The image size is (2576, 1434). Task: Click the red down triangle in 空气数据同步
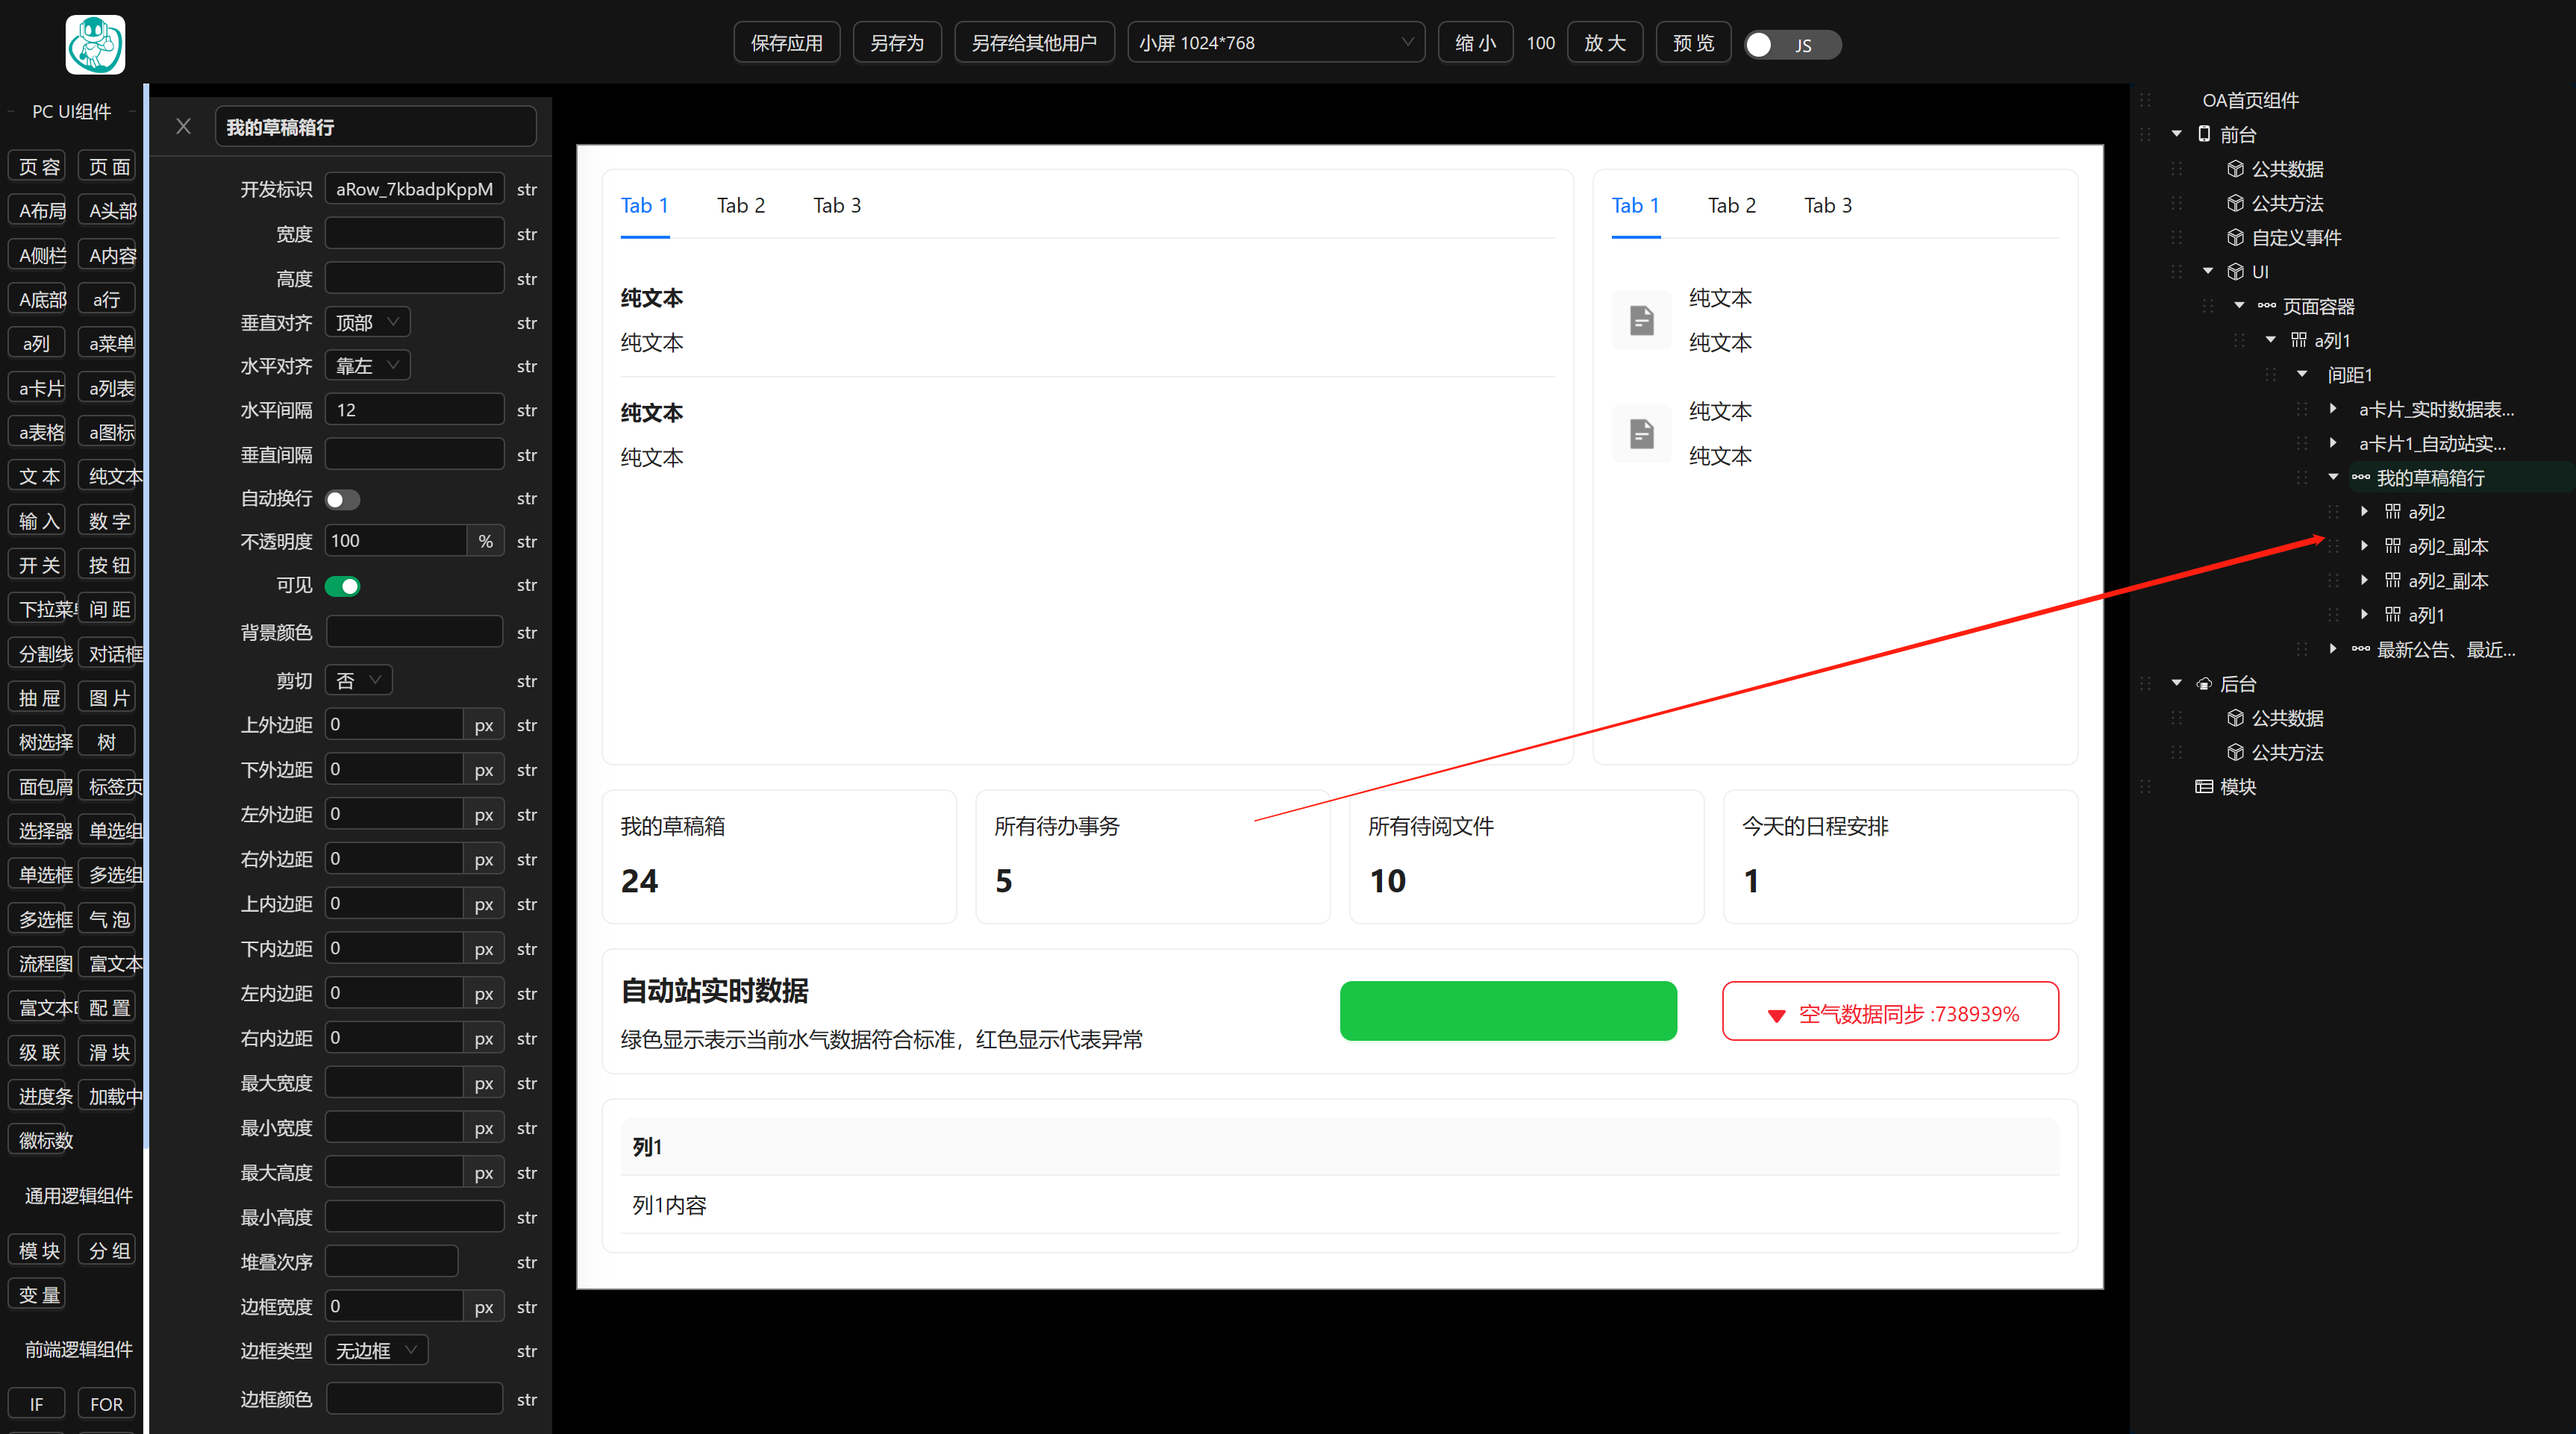[x=1776, y=1015]
